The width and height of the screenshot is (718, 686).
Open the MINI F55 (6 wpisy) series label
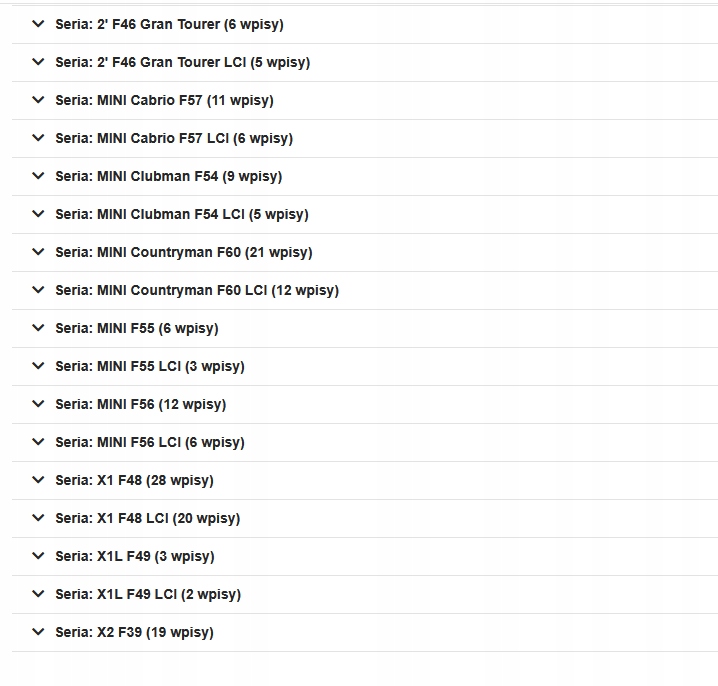(x=137, y=328)
